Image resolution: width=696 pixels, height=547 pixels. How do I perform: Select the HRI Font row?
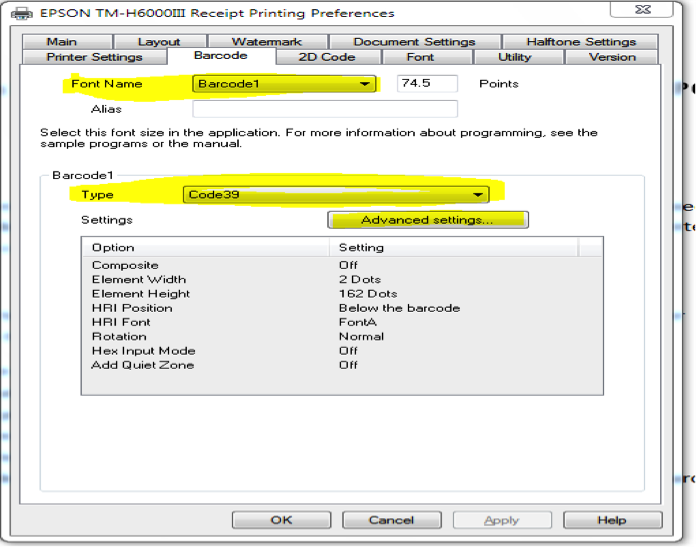(x=342, y=322)
